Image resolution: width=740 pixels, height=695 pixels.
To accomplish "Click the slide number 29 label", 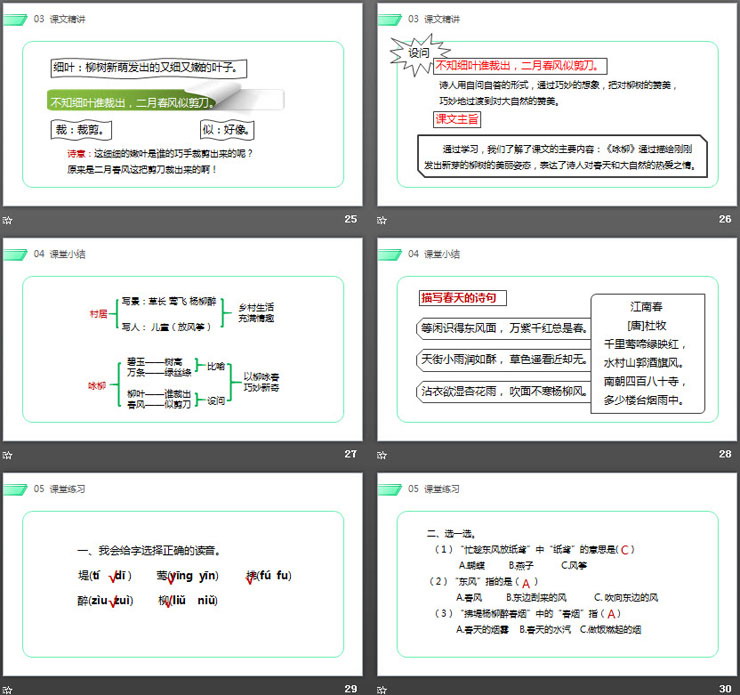I will tap(350, 688).
